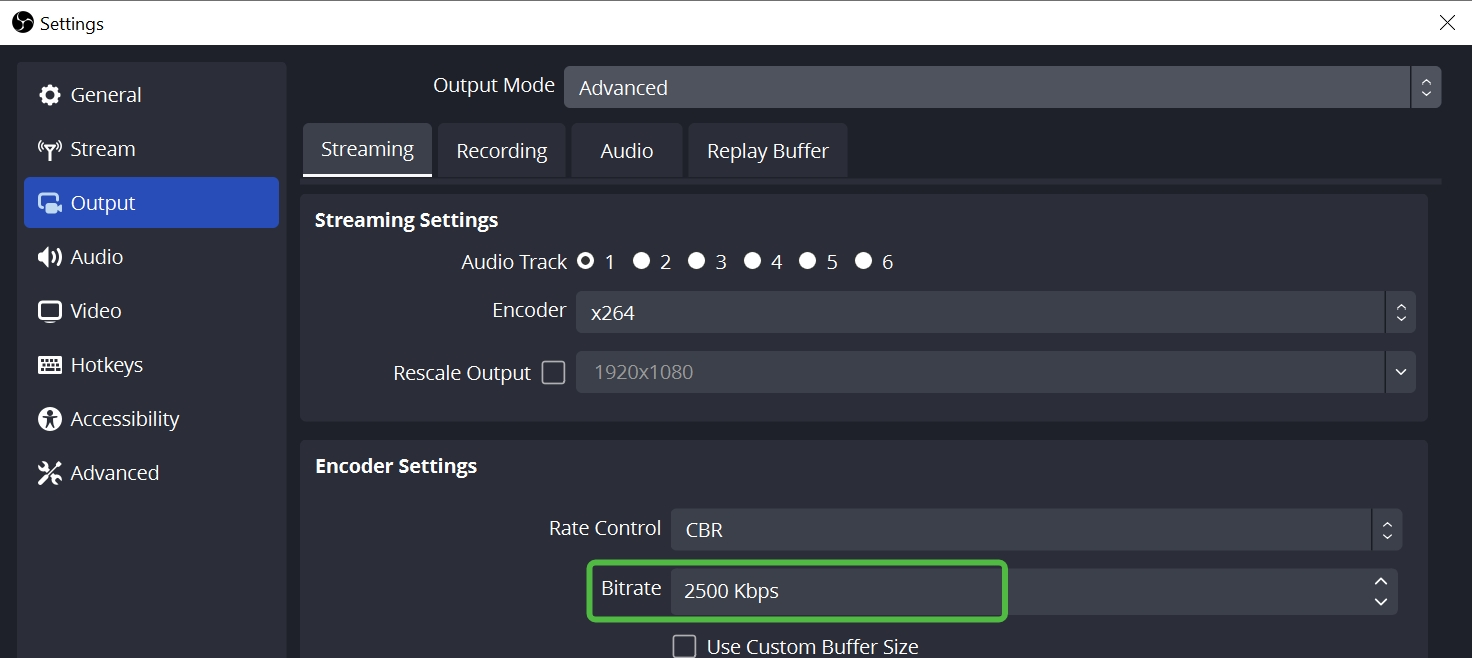Close the Settings window
The height and width of the screenshot is (658, 1472).
1447,23
